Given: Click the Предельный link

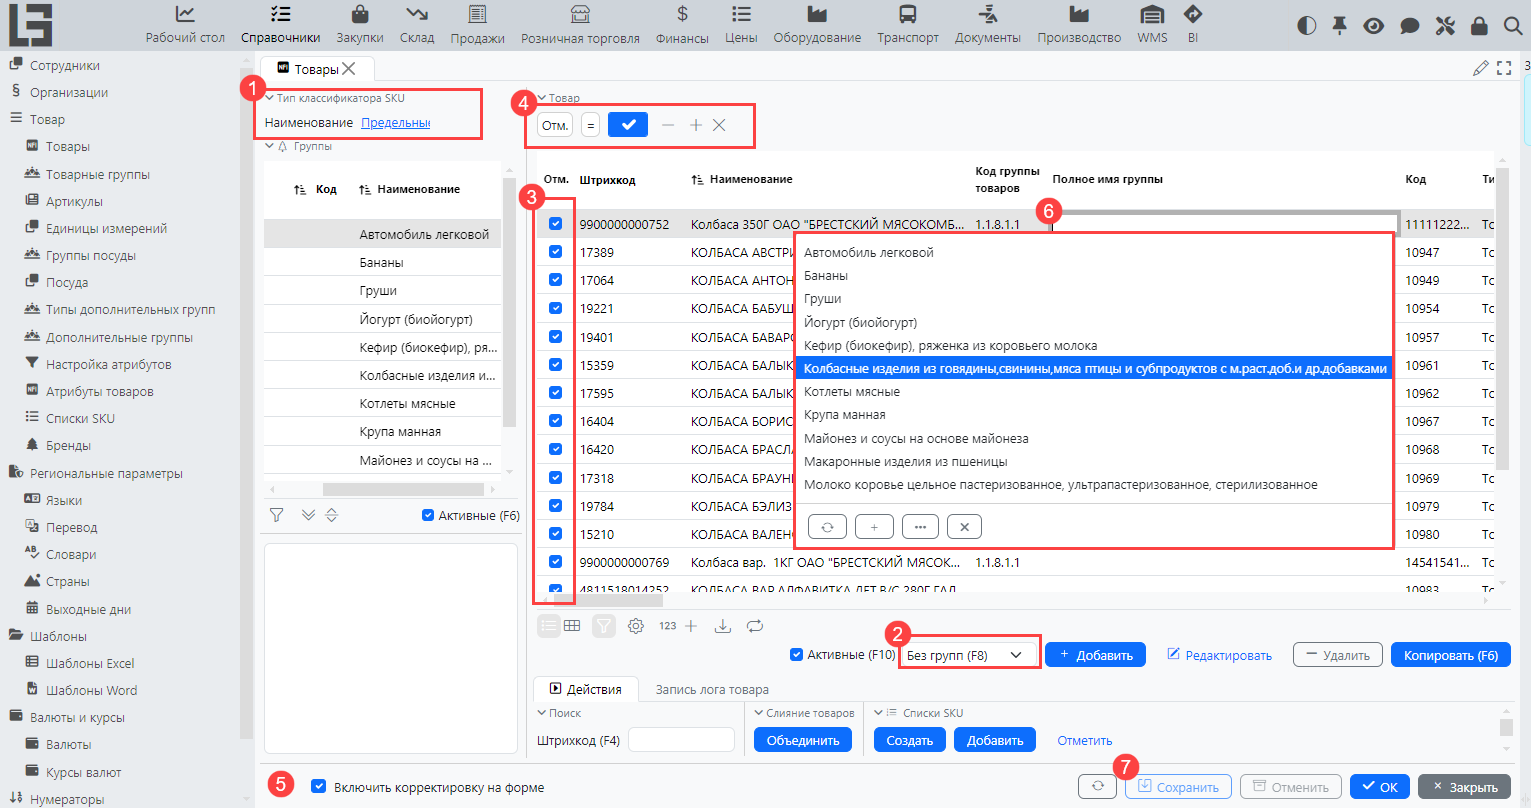Looking at the screenshot, I should coord(395,123).
